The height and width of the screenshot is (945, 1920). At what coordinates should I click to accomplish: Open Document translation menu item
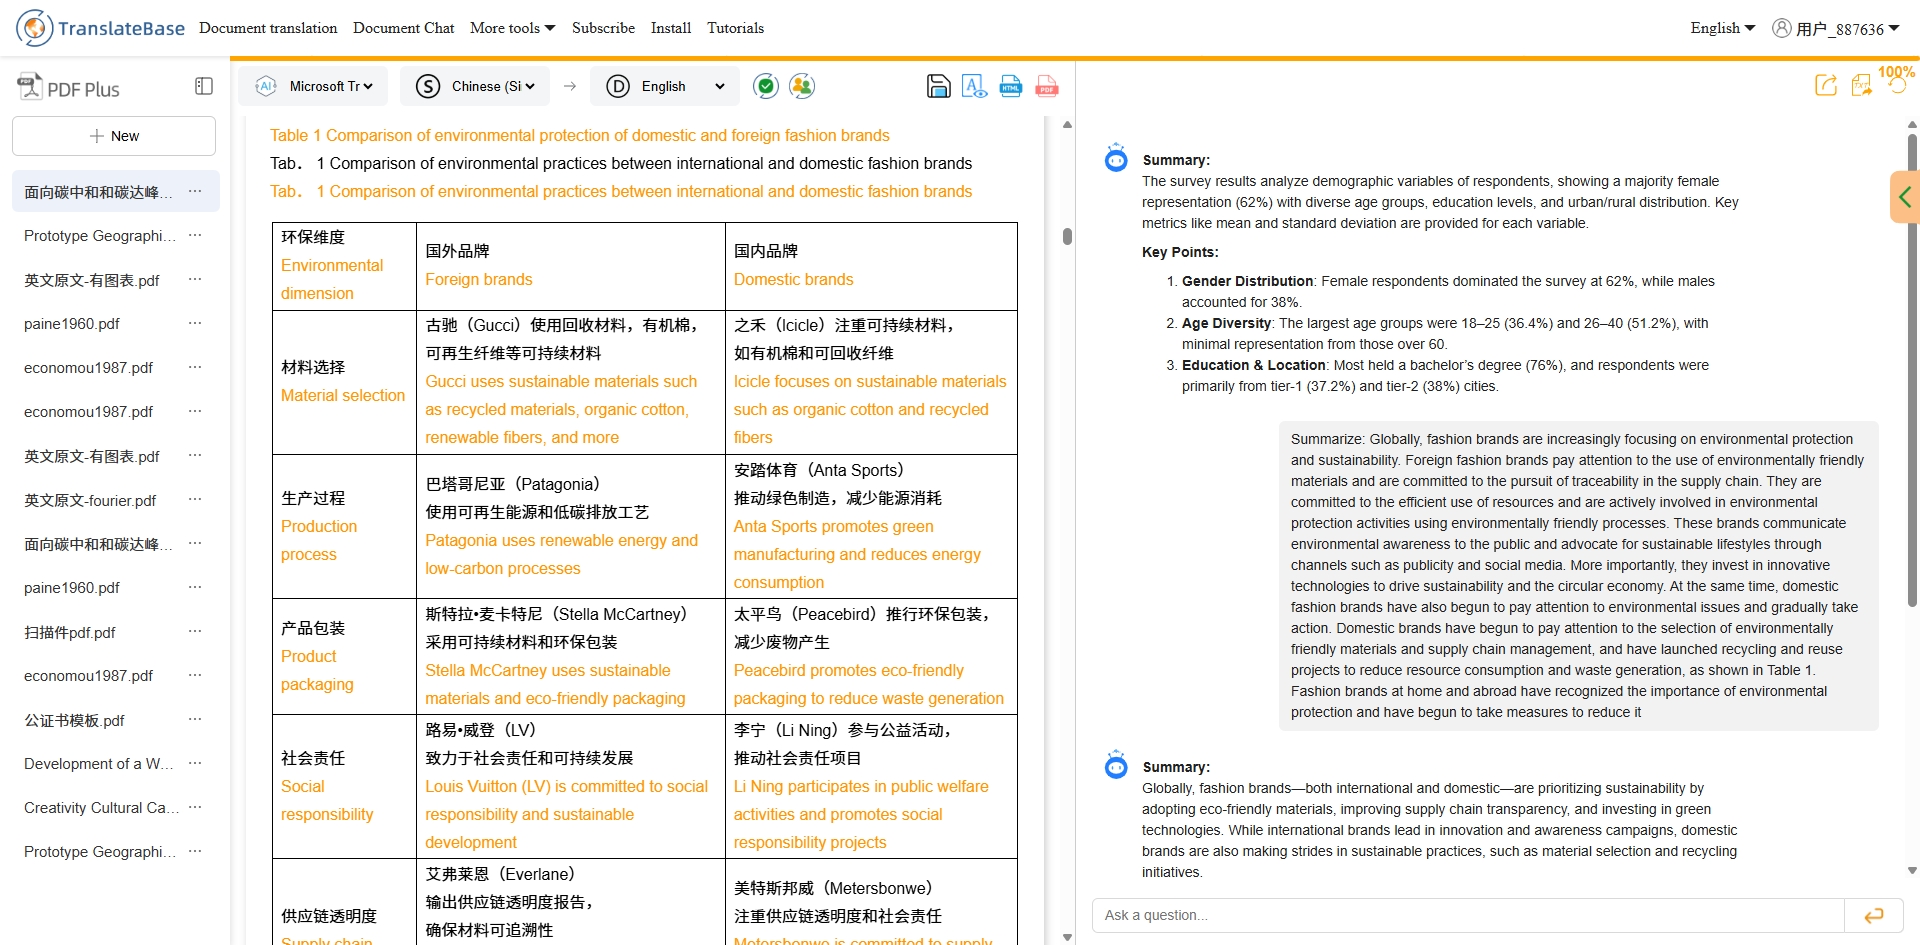click(x=268, y=28)
